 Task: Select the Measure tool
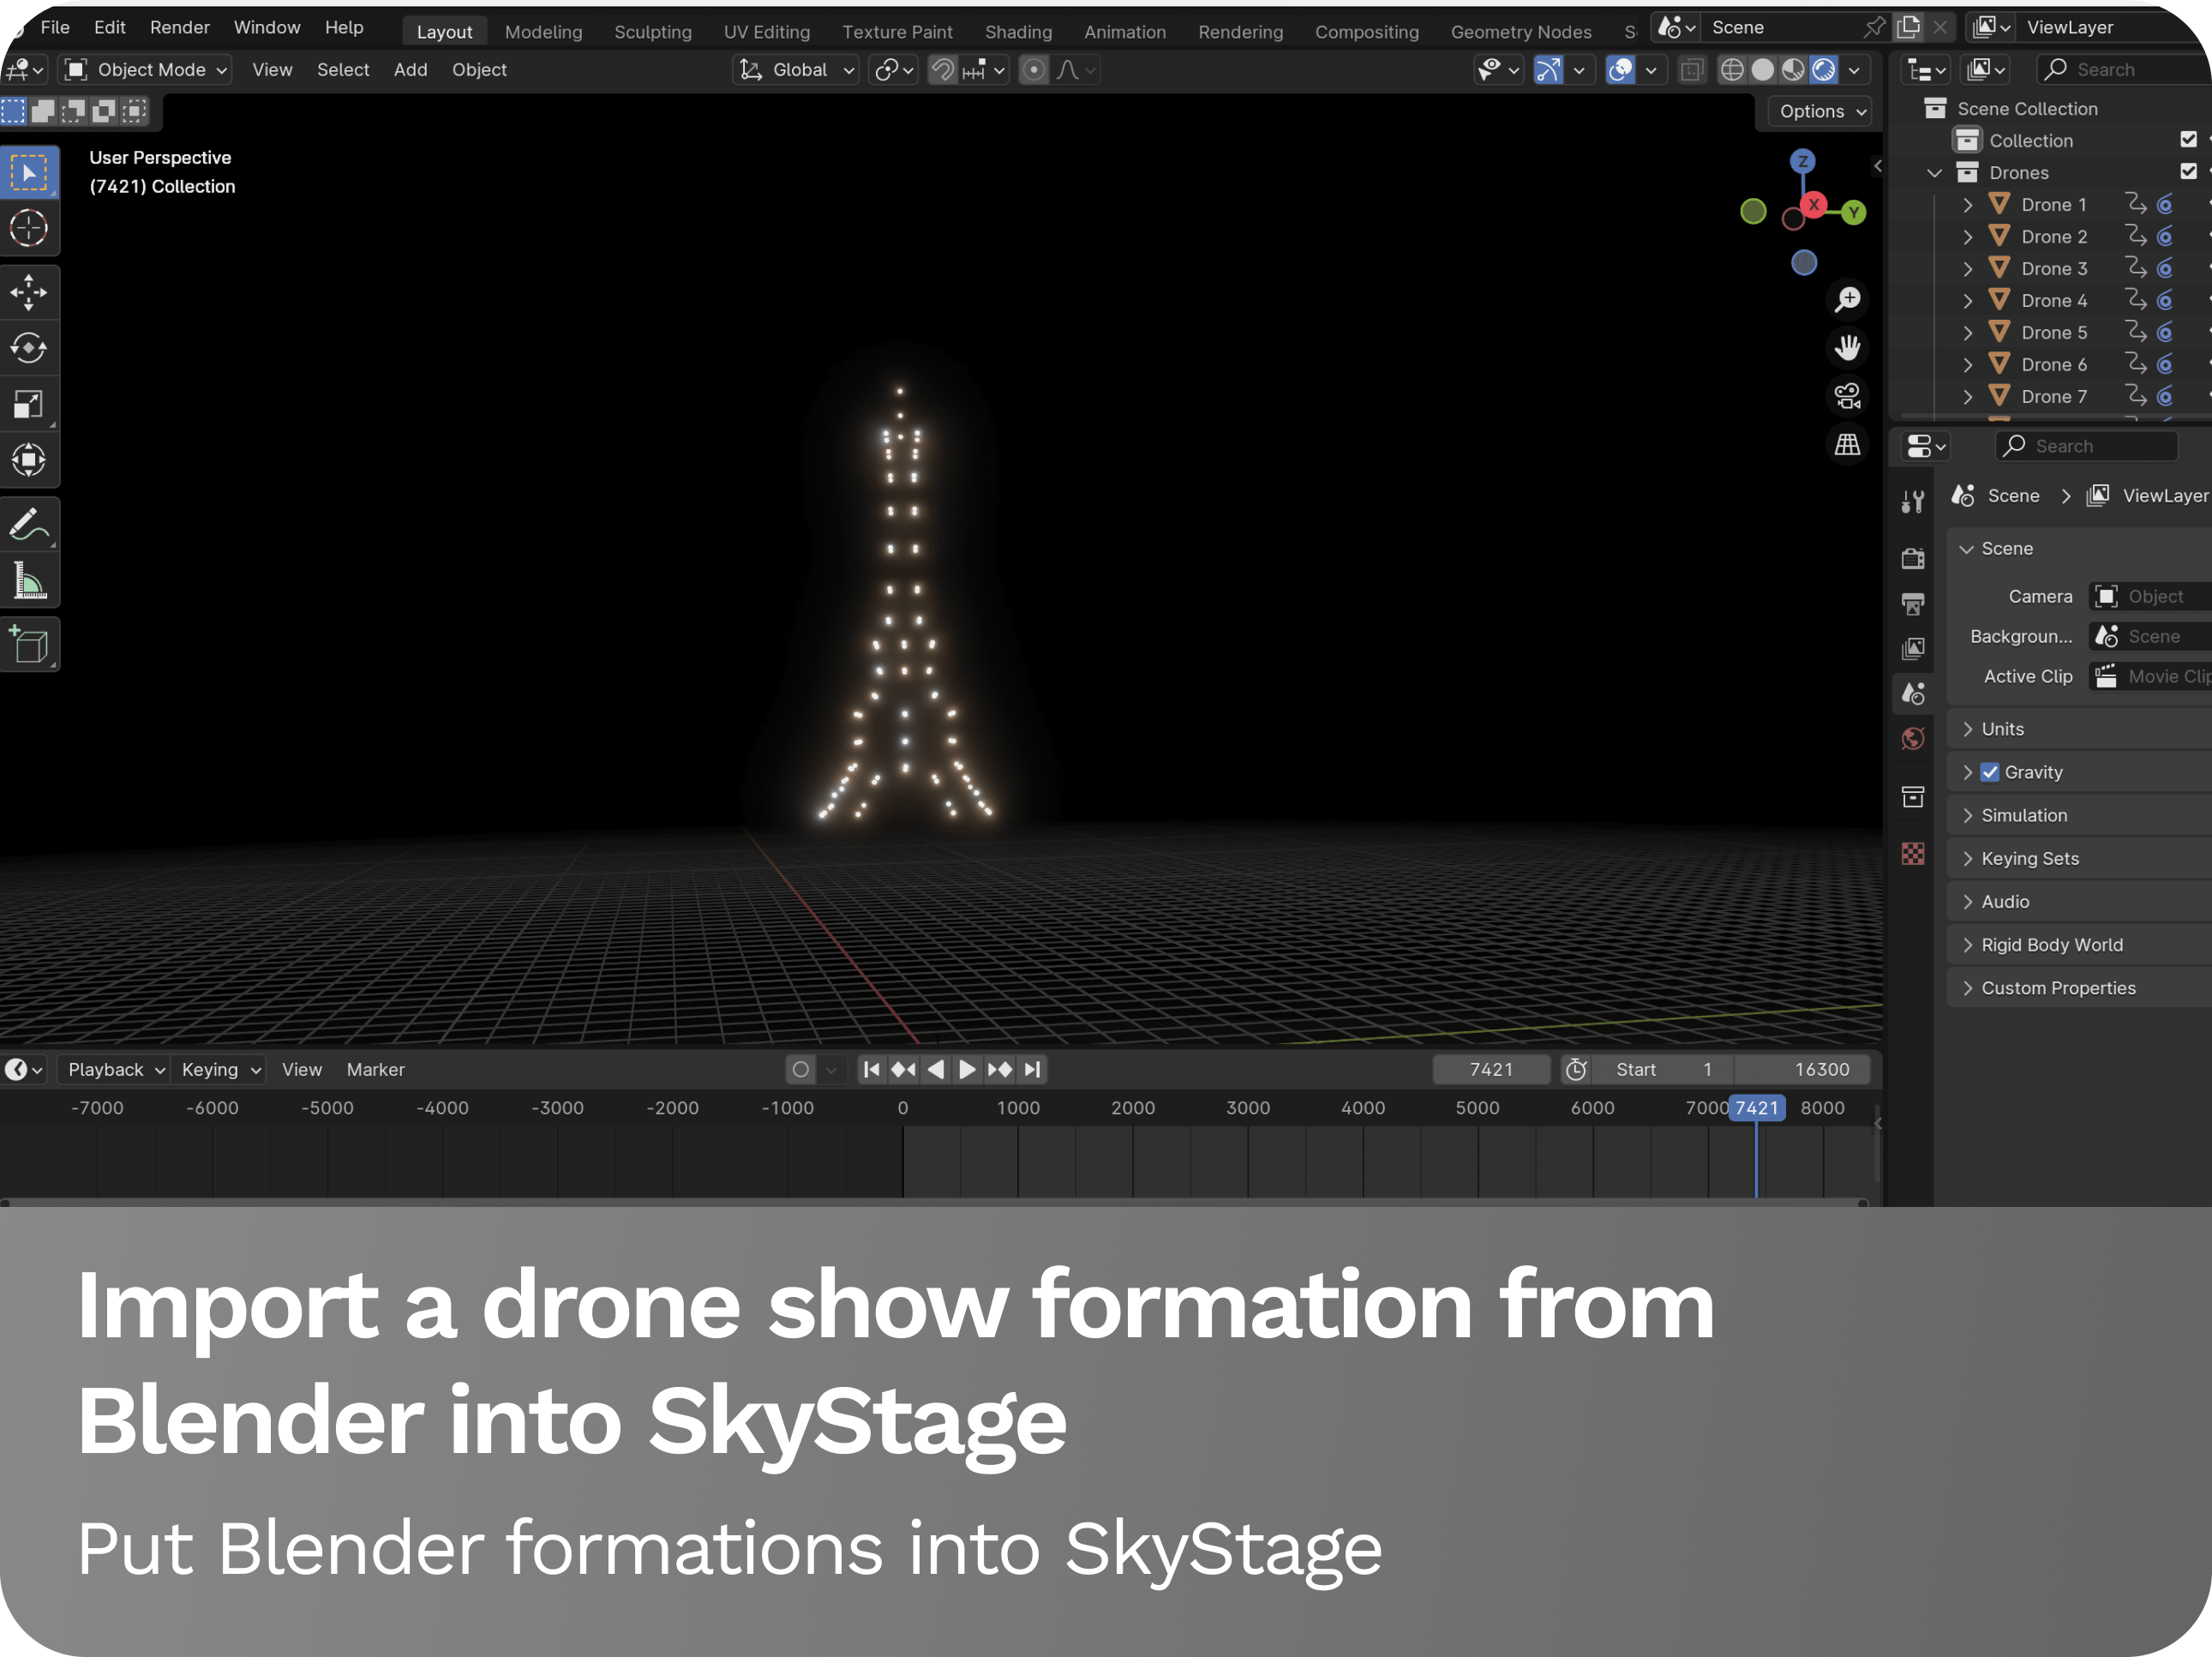29,581
